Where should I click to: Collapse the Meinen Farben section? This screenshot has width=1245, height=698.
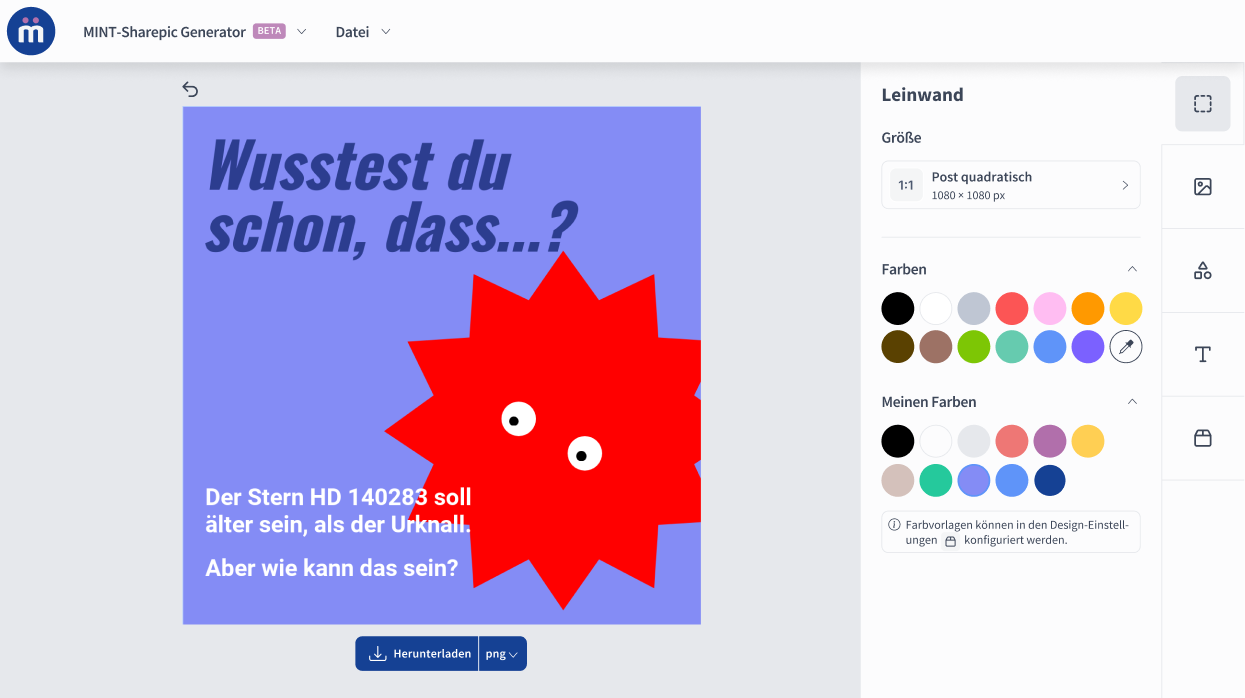pyautogui.click(x=1132, y=402)
